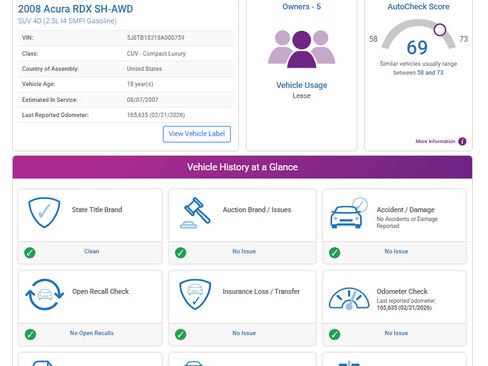This screenshot has height=366, width=488.
Task: Click the 2008 Acura RDX SH-AWD title
Action: [76, 9]
